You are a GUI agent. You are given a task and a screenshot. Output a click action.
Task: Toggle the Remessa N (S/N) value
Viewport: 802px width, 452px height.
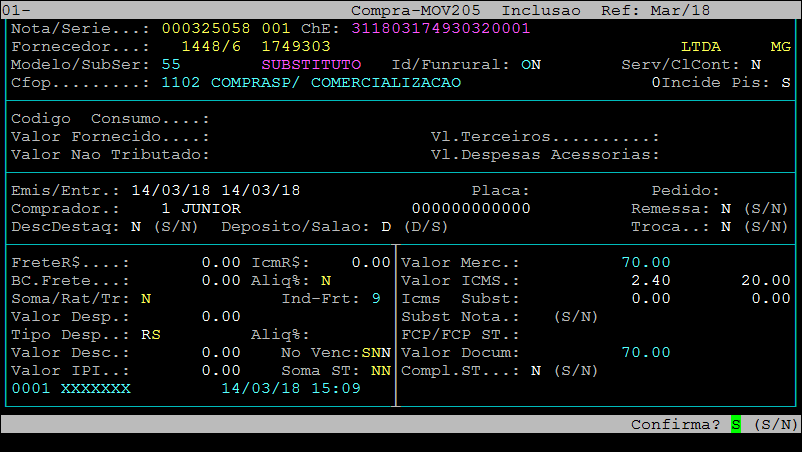tap(726, 208)
